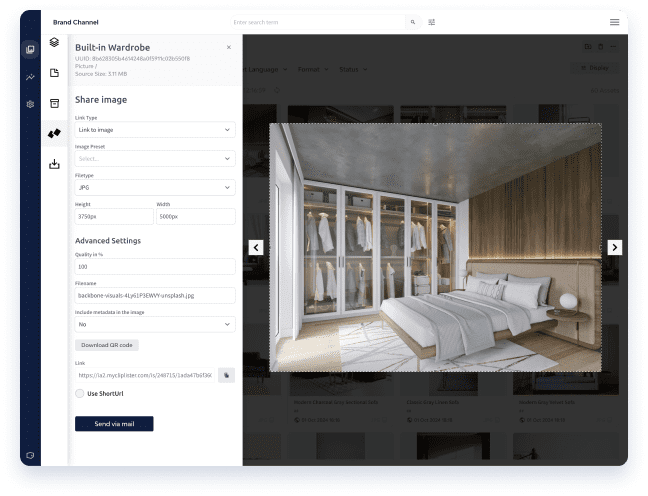The width and height of the screenshot is (648, 496).
Task: Open the Filetype JPG dropdown
Action: pos(155,188)
